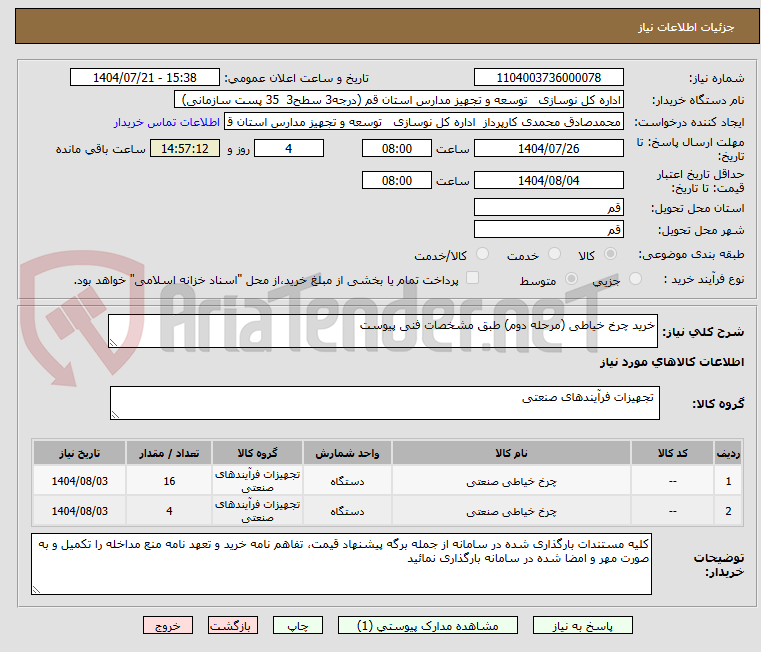Click the date 1404/08/03 in row 2
Image resolution: width=761 pixels, height=652 pixels.
80,511
